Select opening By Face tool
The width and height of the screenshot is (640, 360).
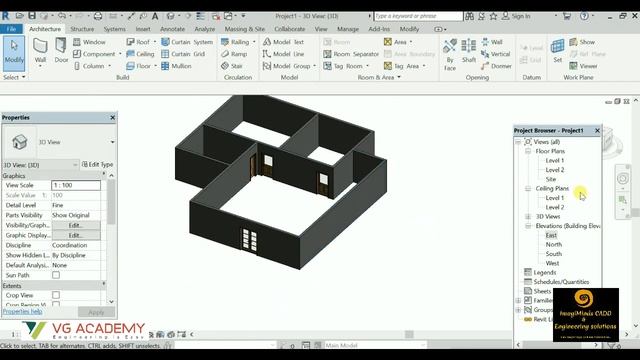click(450, 54)
